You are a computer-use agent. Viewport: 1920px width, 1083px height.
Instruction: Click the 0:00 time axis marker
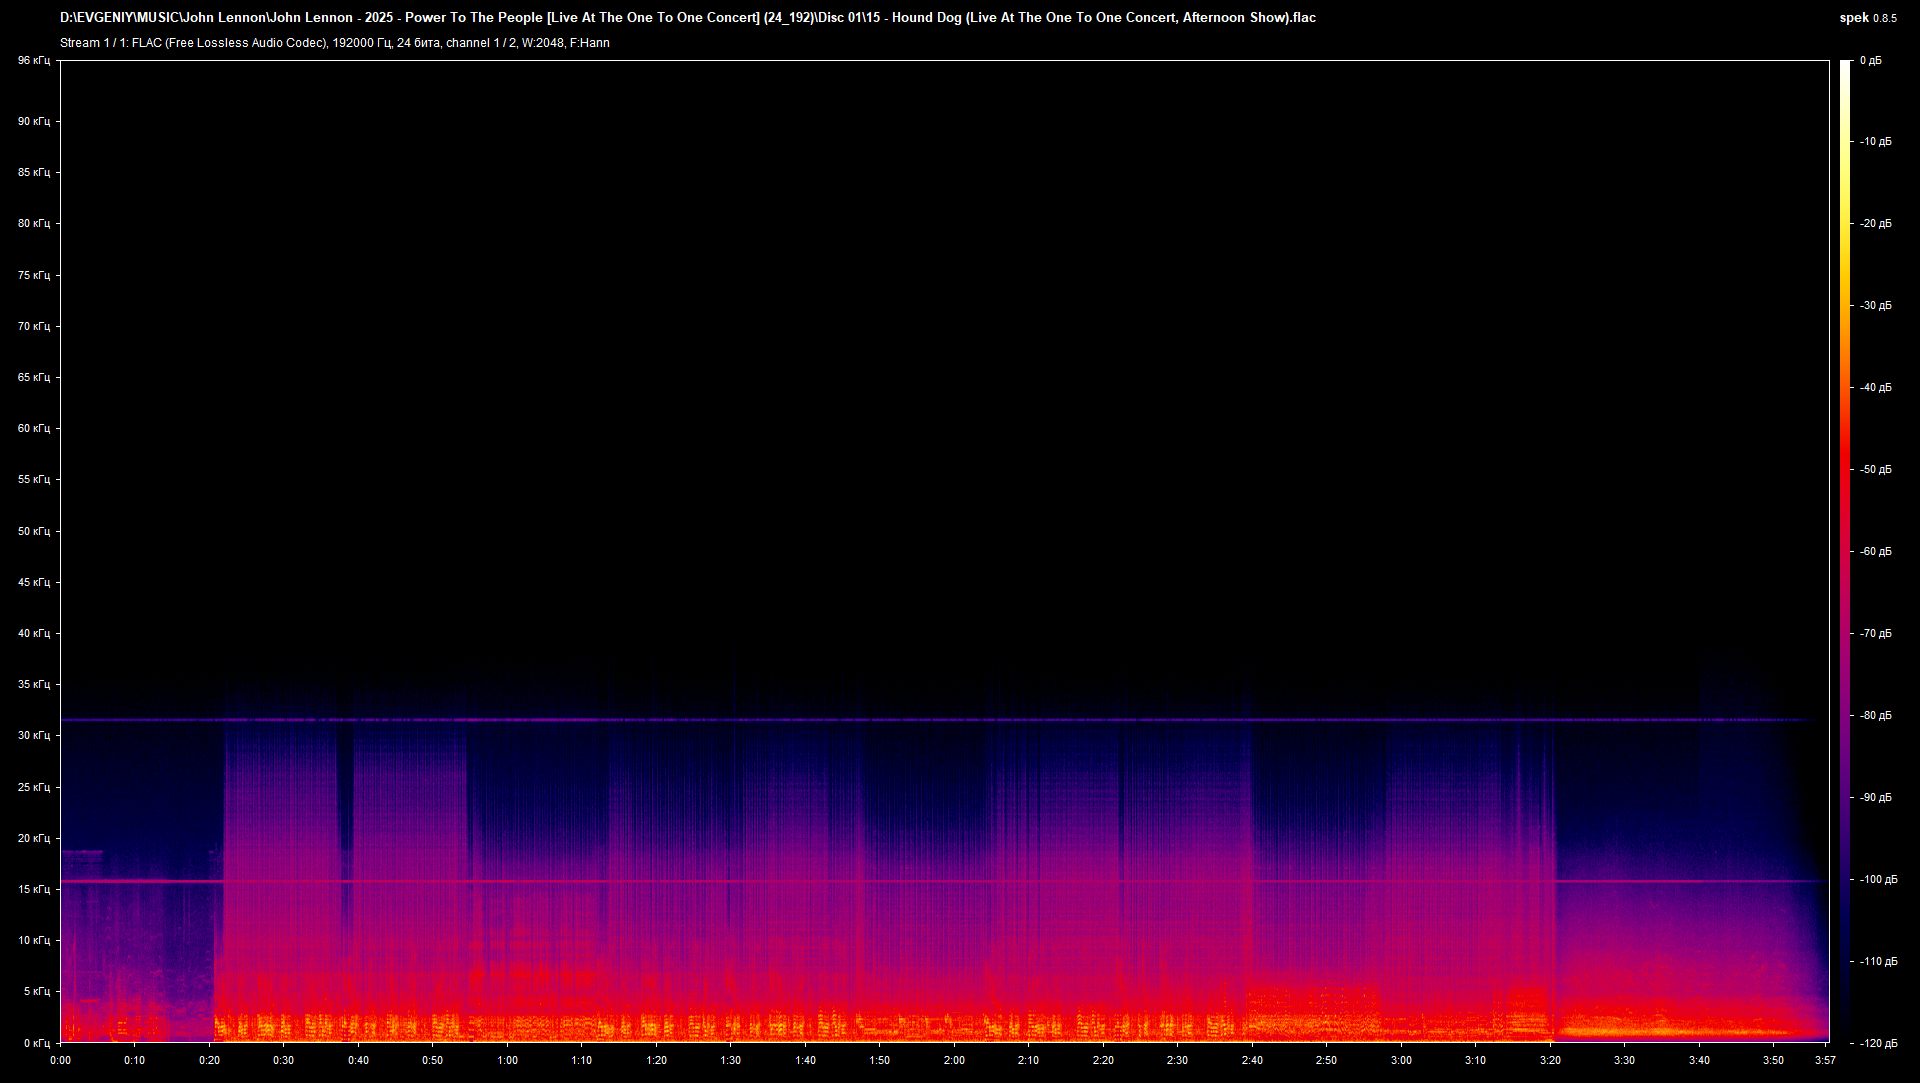tap(60, 1062)
